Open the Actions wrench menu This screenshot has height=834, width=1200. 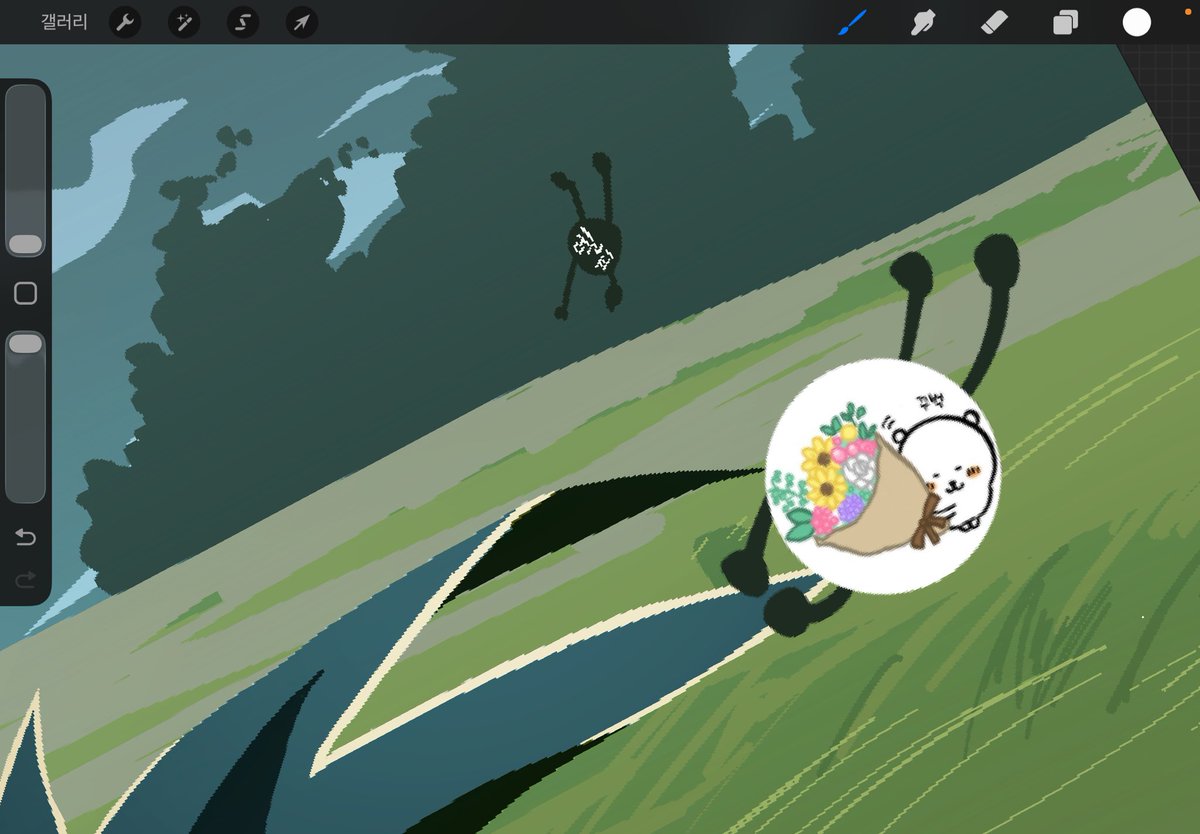click(x=124, y=22)
